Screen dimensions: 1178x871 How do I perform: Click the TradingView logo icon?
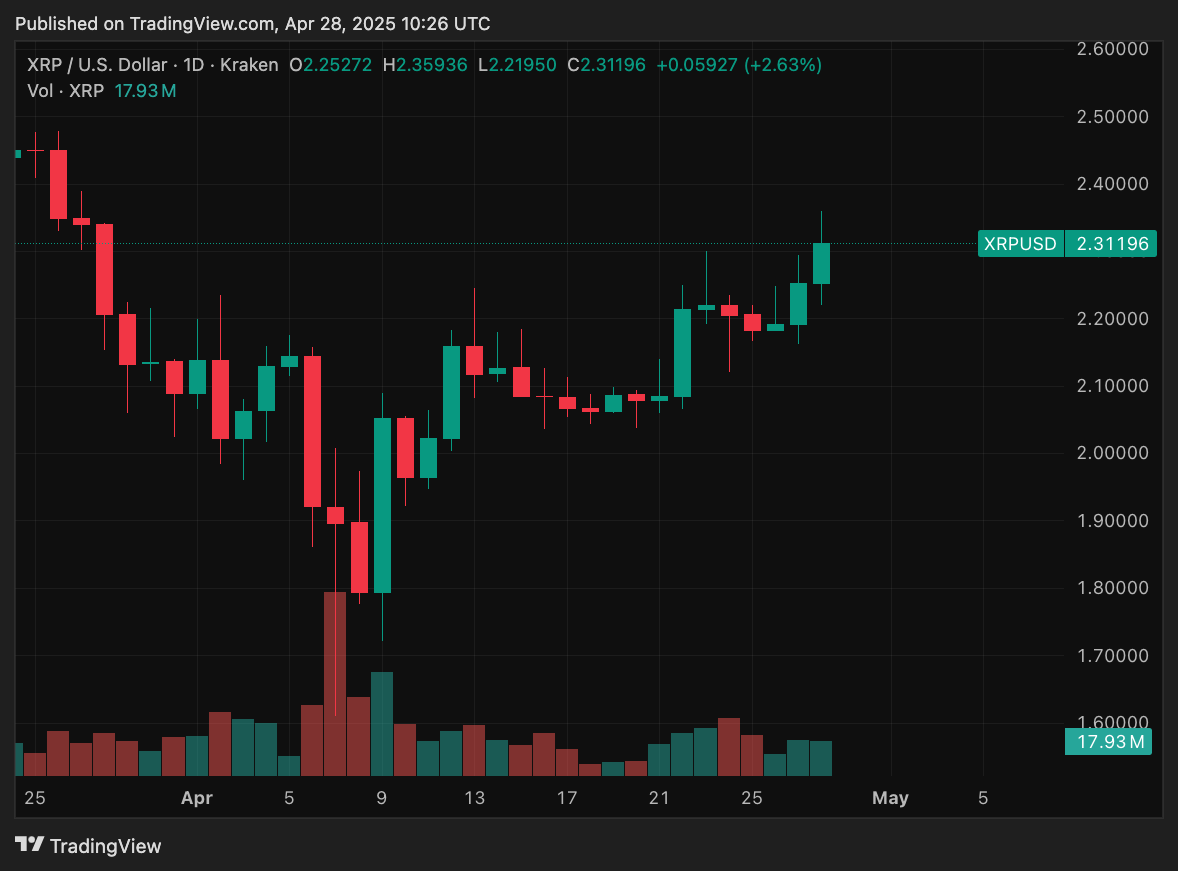[x=30, y=845]
